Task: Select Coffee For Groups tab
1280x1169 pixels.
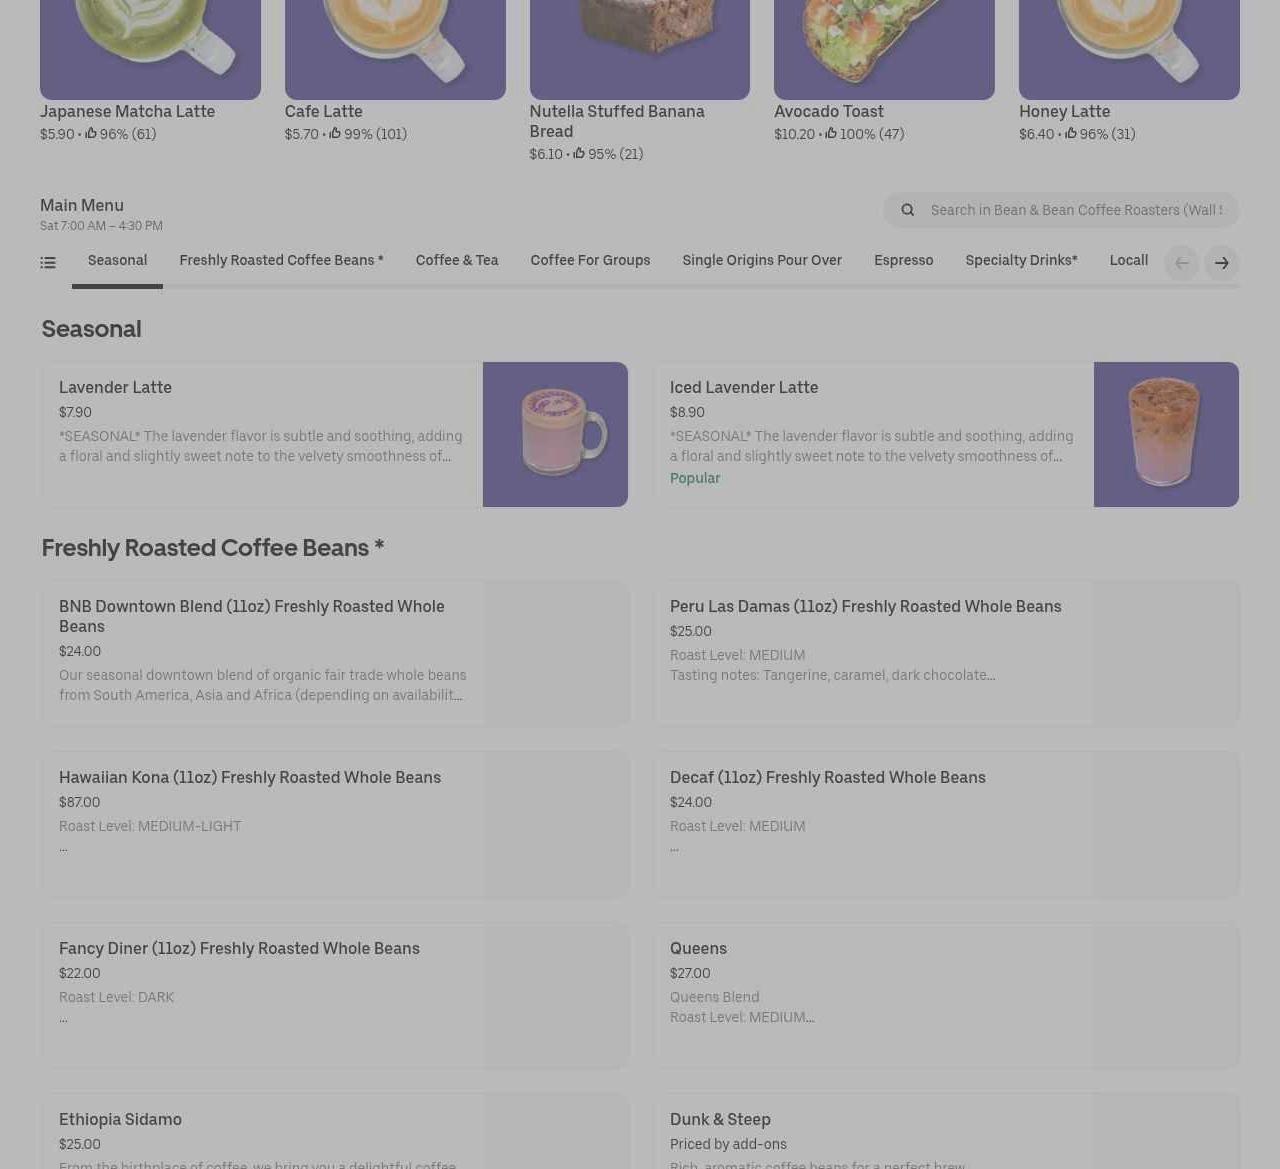Action: point(590,261)
